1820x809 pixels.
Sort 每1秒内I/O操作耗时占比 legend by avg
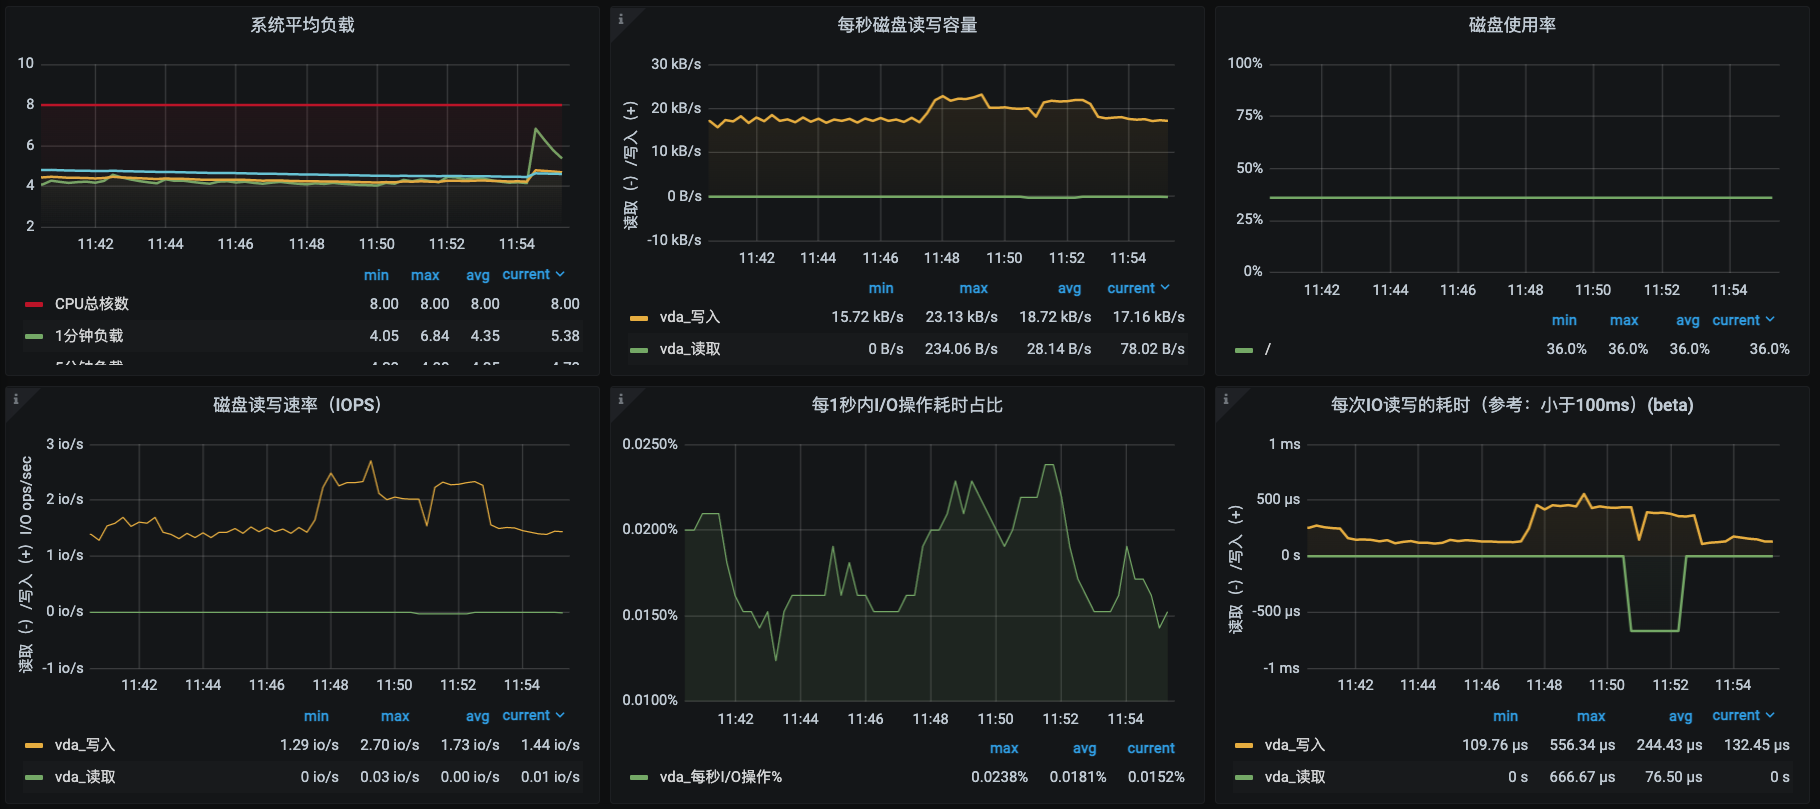coord(1084,748)
